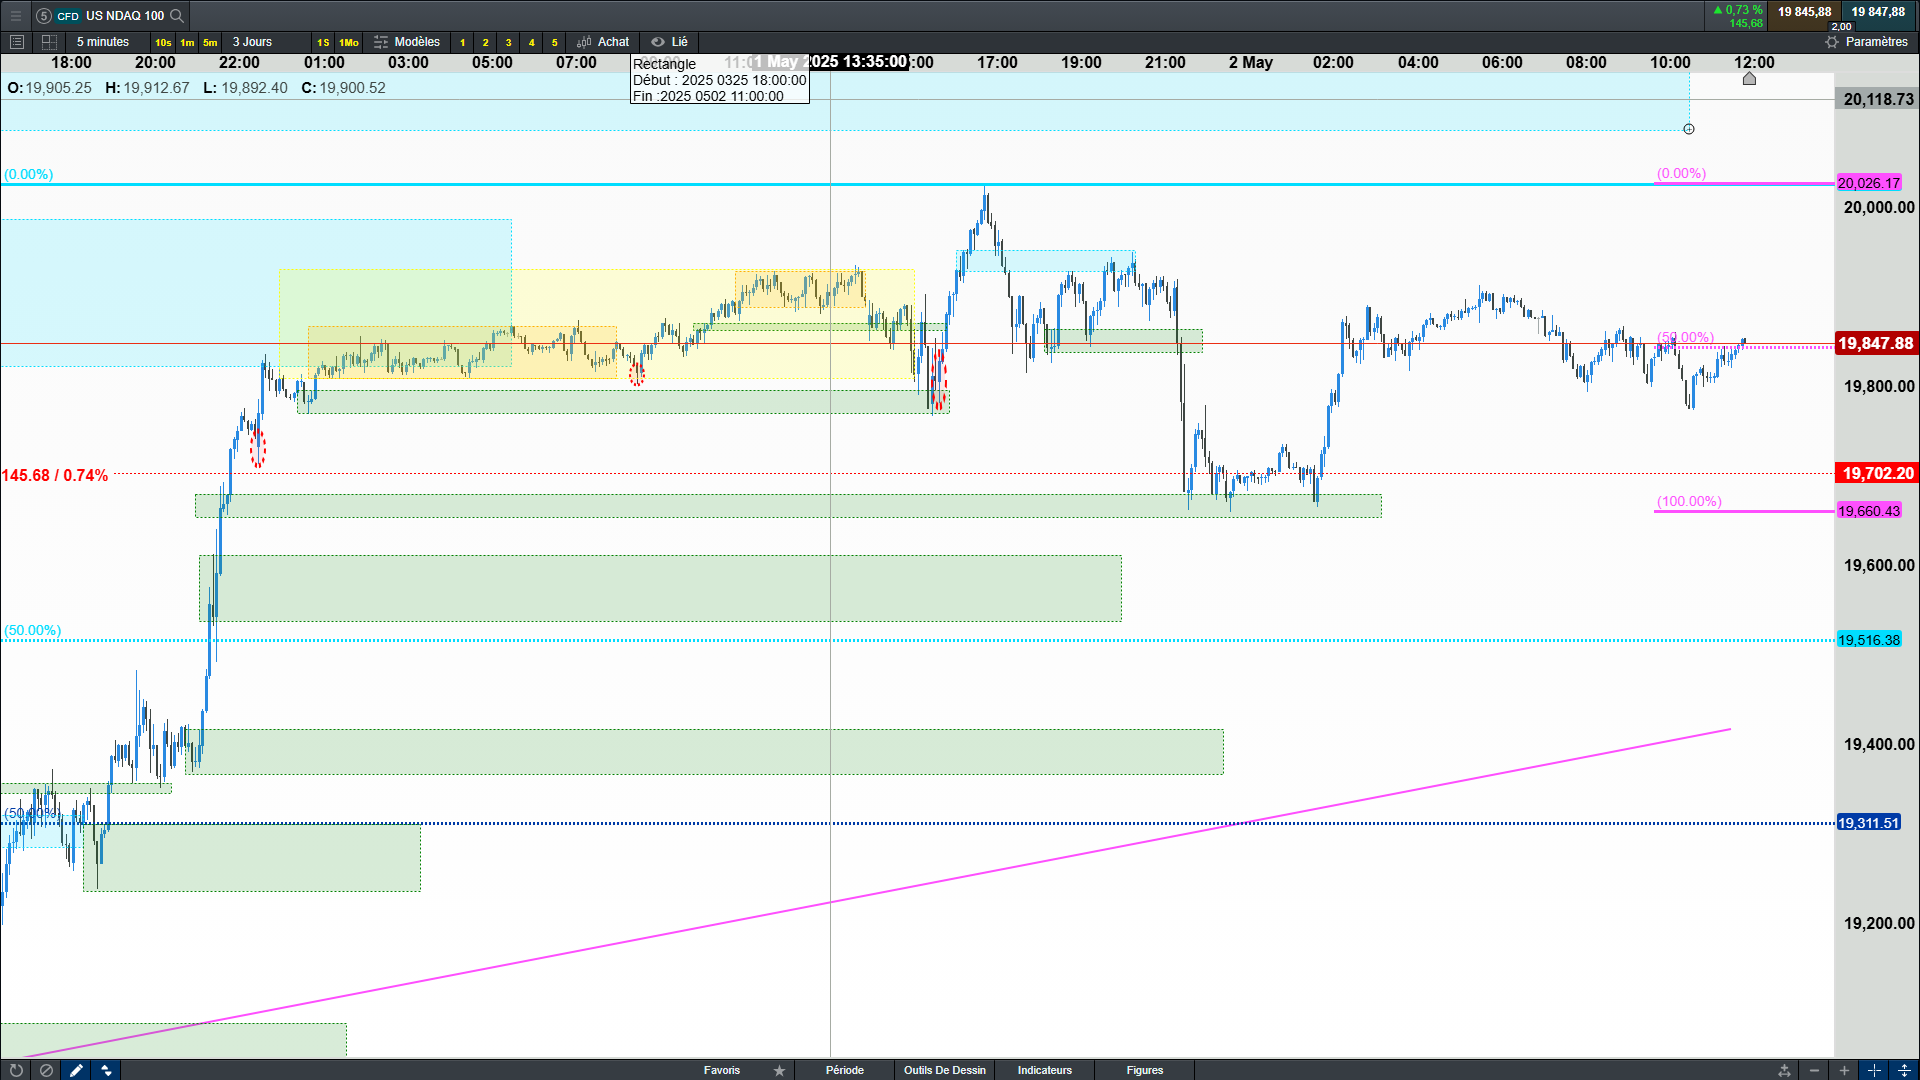The height and width of the screenshot is (1080, 1920).
Task: Open the Outils De Dessin tab
Action: pyautogui.click(x=944, y=1070)
